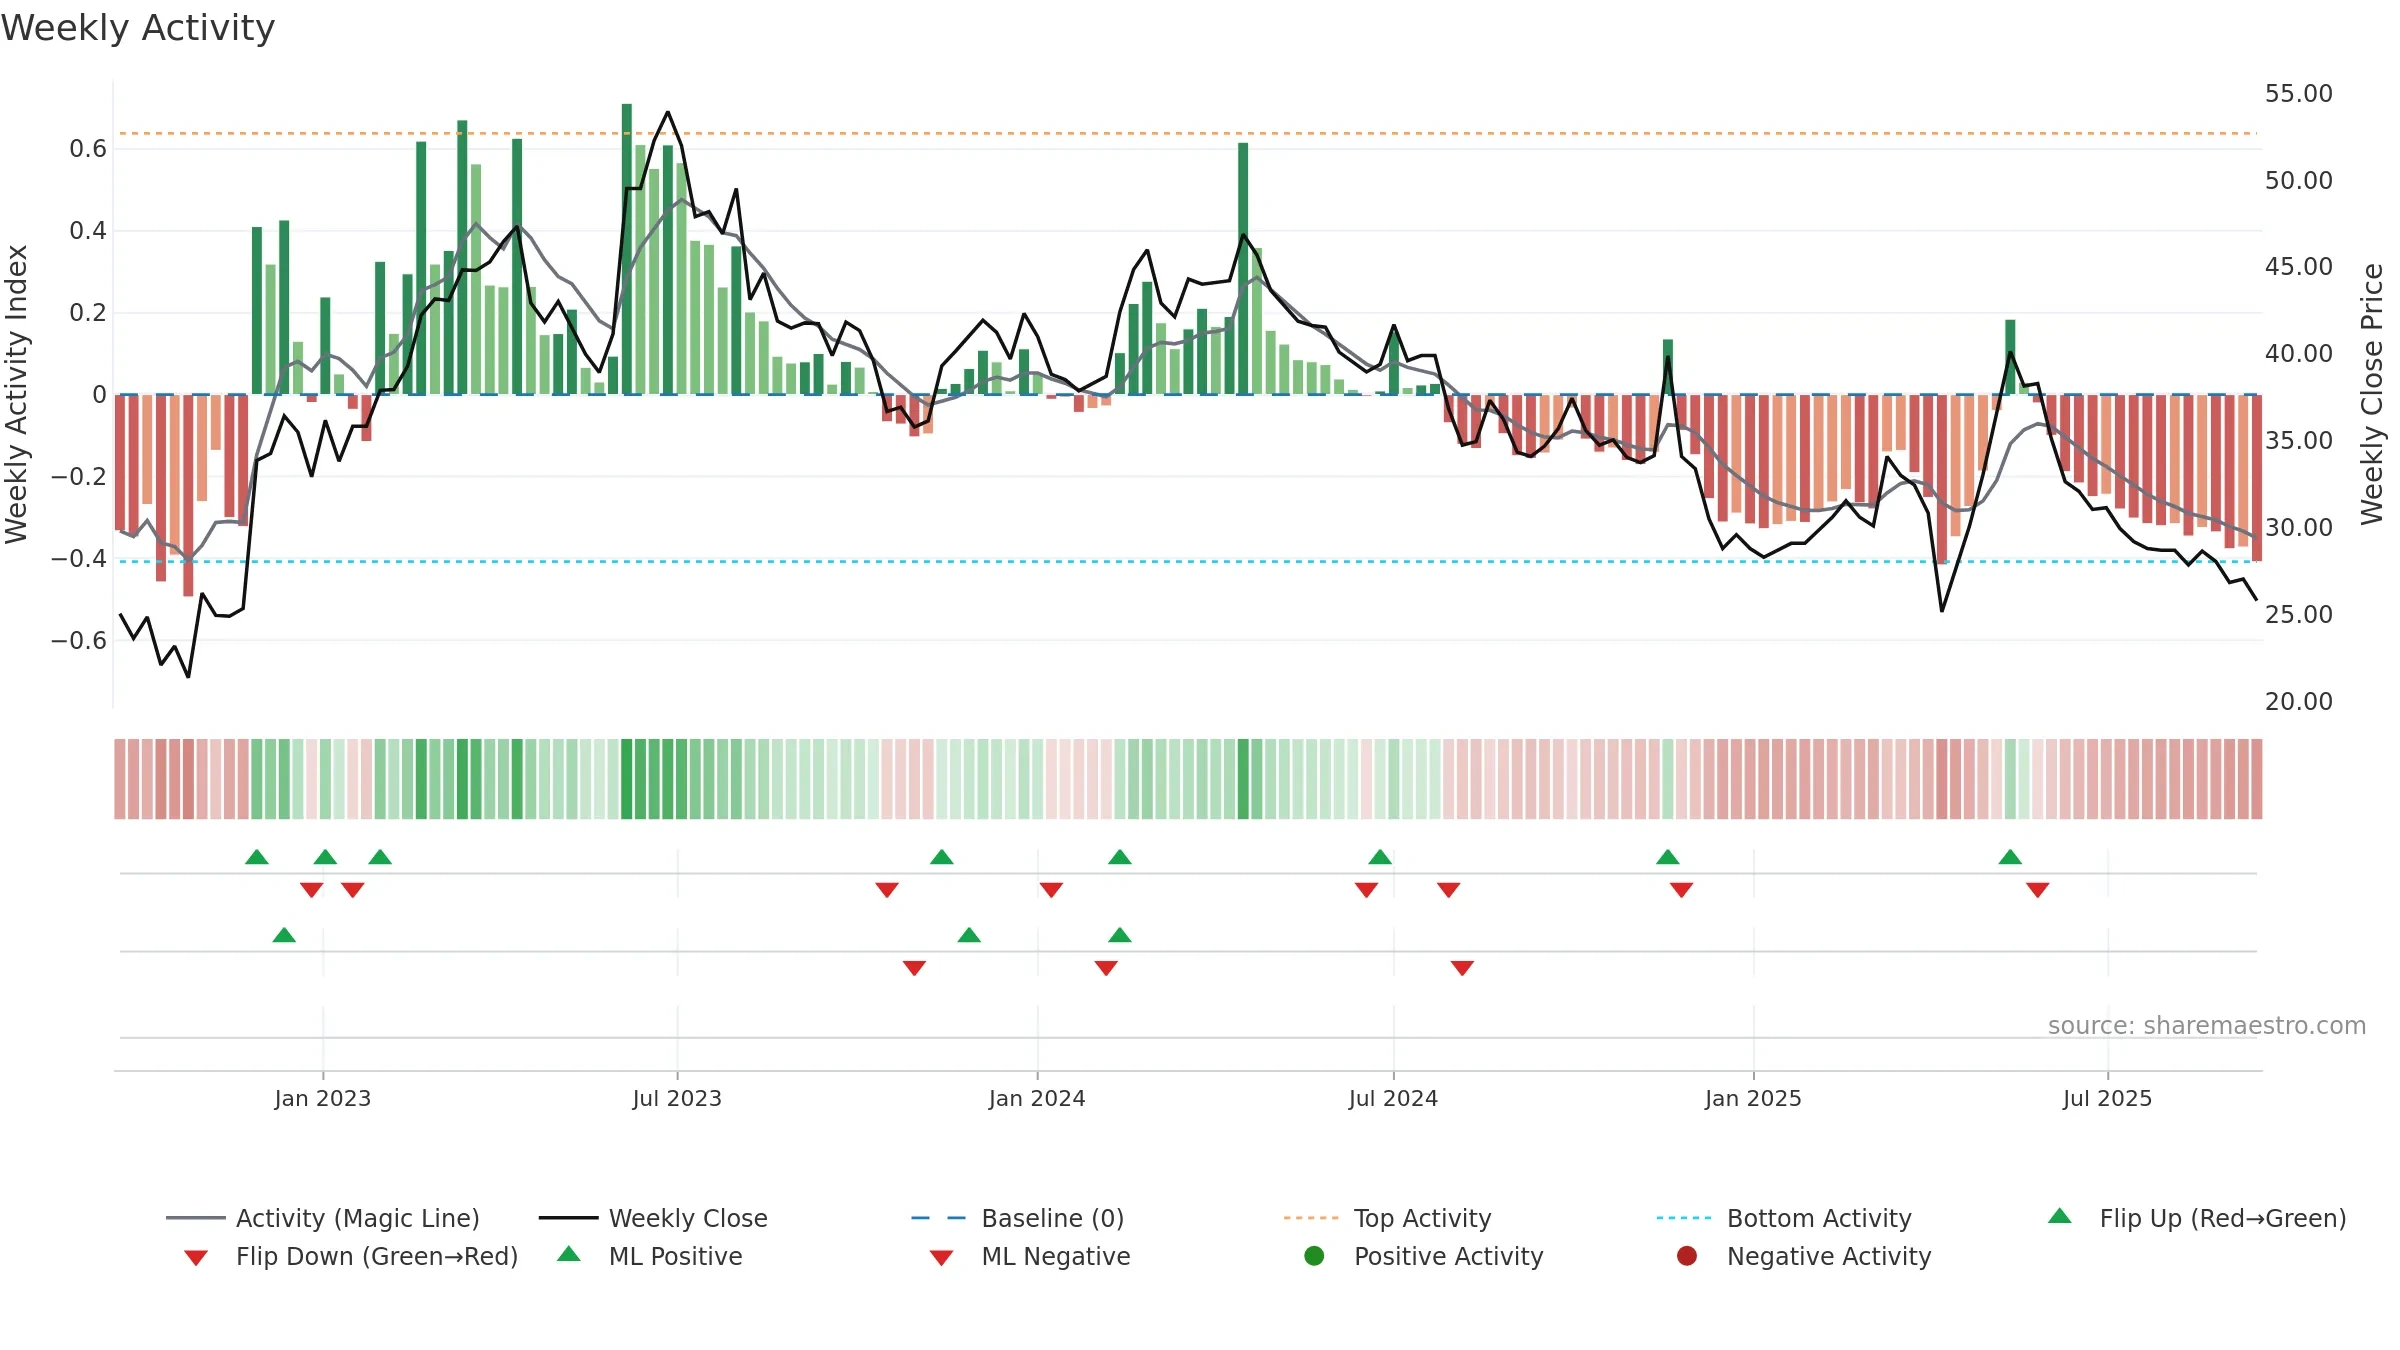This screenshot has width=2400, height=1350.
Task: Click the Bottom Activity legend entry
Action: (x=1784, y=1218)
